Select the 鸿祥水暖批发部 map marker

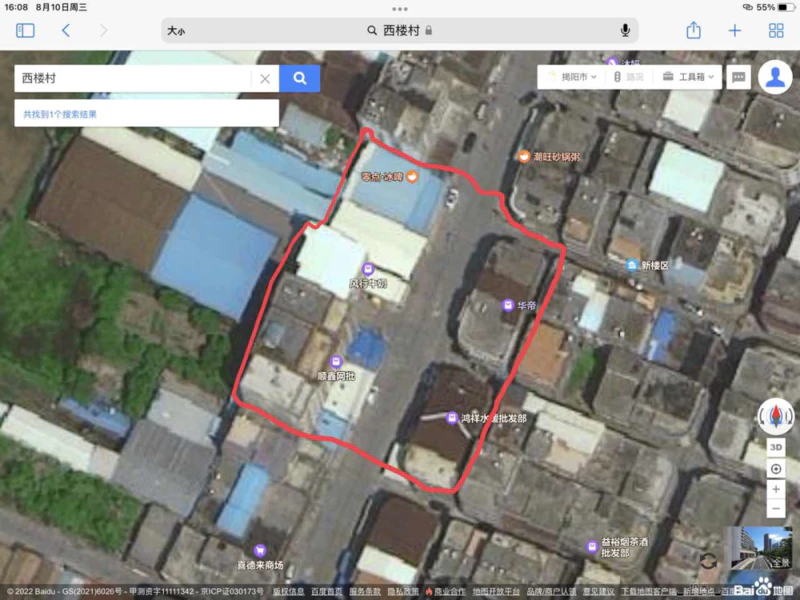tap(452, 418)
